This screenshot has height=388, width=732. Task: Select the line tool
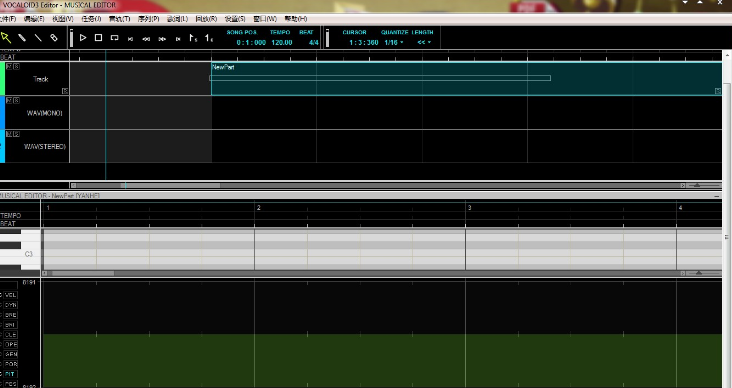38,38
